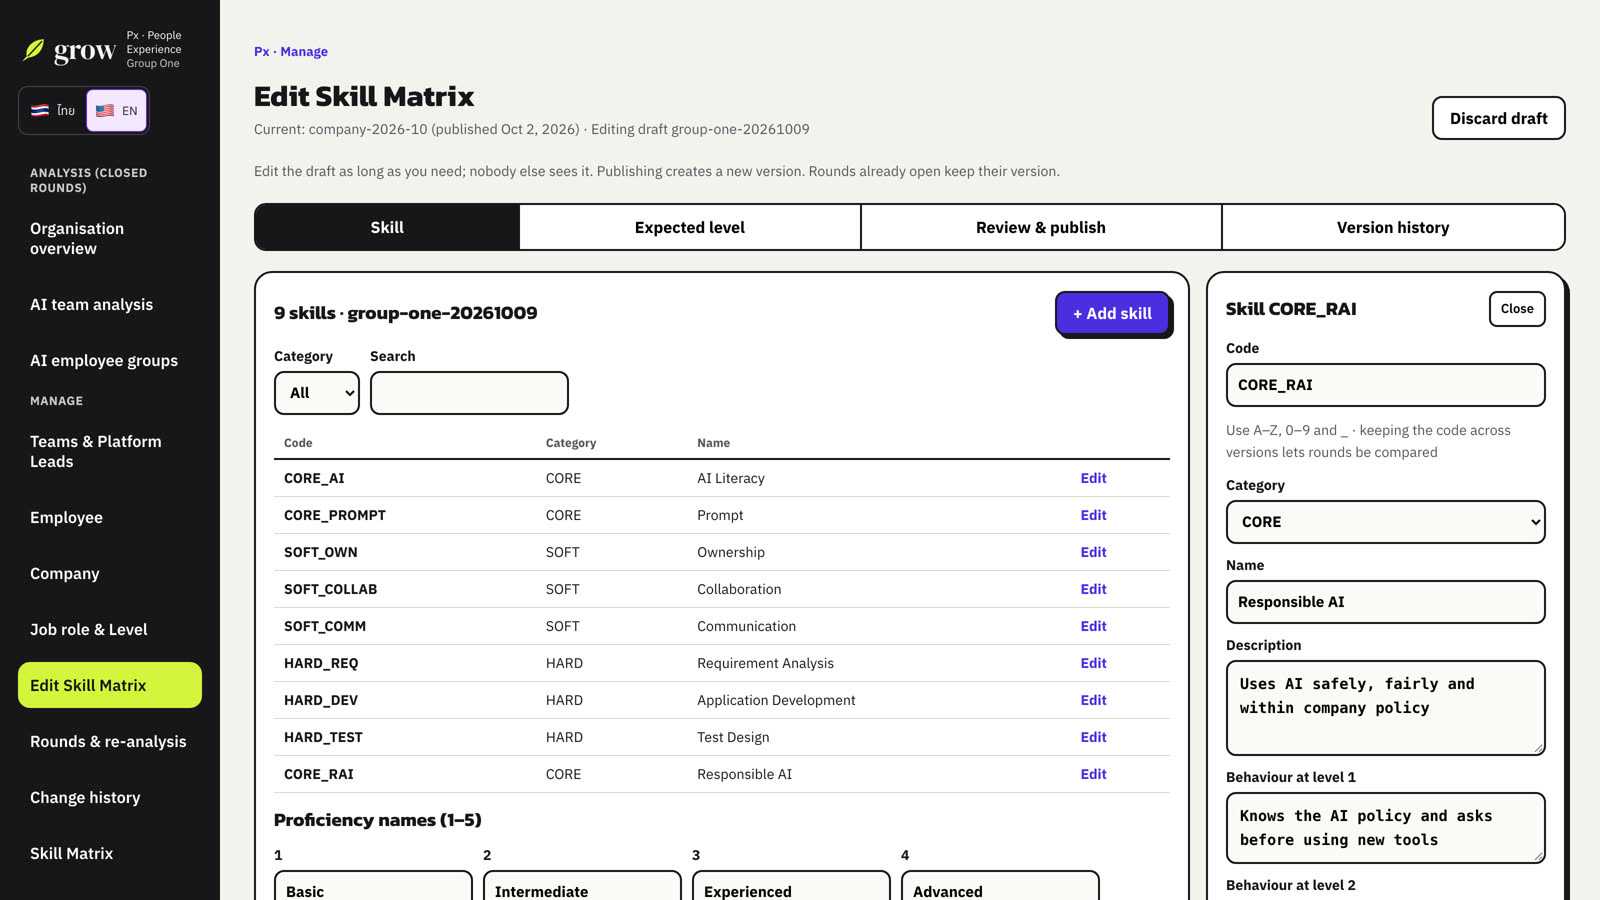1600x900 pixels.
Task: Click proficiency name field Basic
Action: [x=373, y=886]
